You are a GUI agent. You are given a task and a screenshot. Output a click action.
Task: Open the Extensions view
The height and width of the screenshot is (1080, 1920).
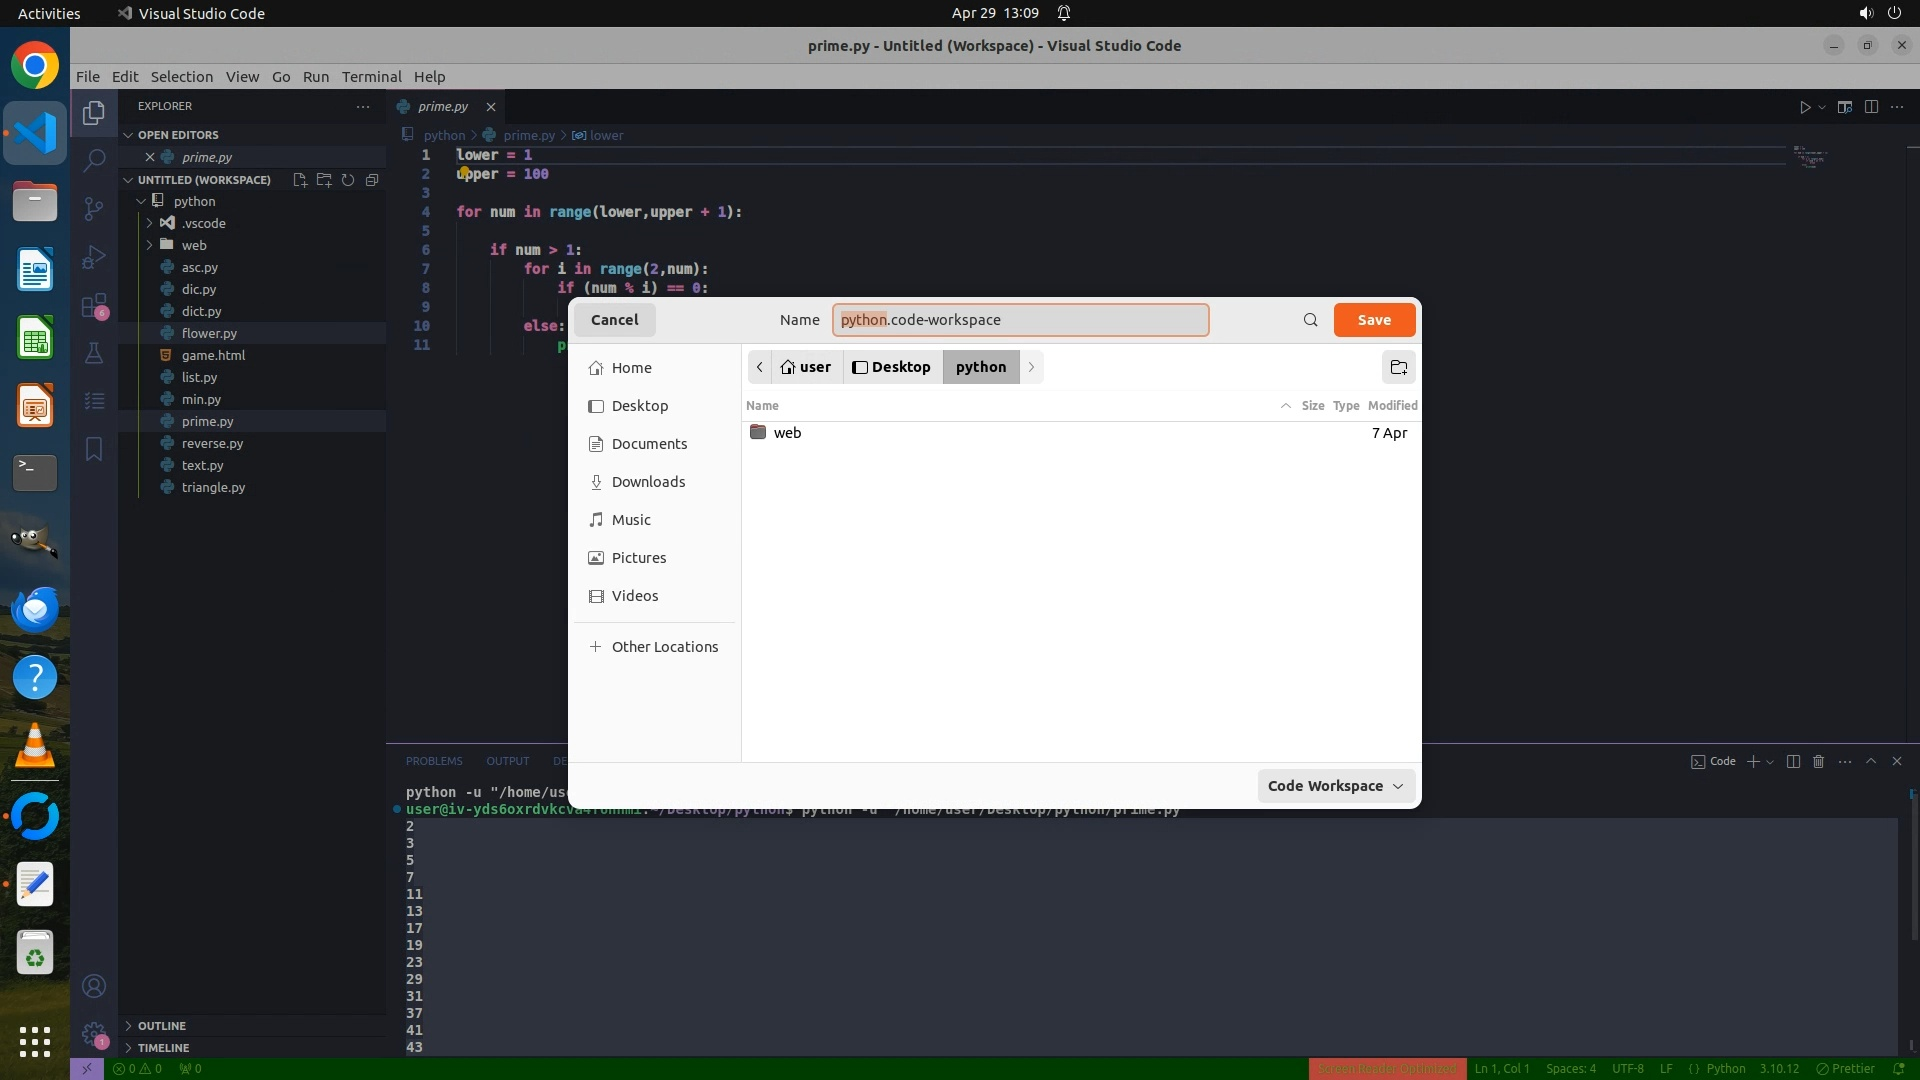click(94, 306)
